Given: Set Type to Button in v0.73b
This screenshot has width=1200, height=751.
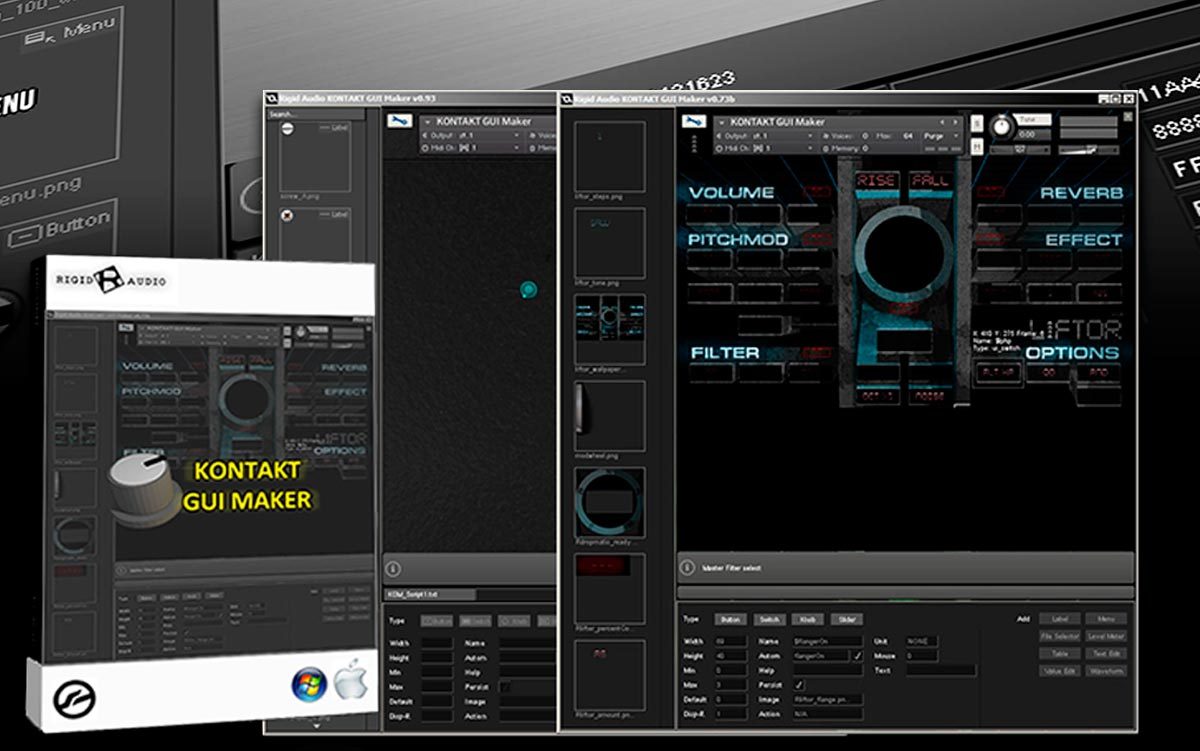Looking at the screenshot, I should [x=730, y=619].
